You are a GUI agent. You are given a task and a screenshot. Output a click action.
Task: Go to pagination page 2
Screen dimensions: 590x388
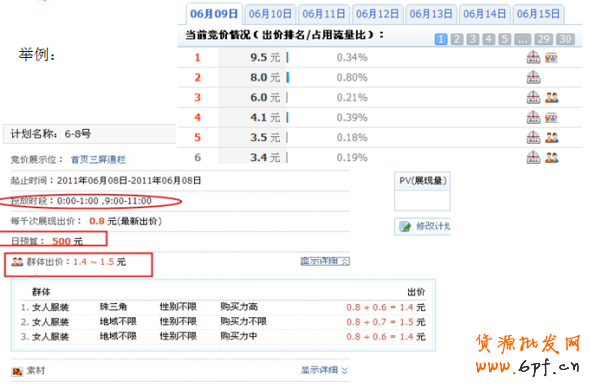pyautogui.click(x=457, y=39)
